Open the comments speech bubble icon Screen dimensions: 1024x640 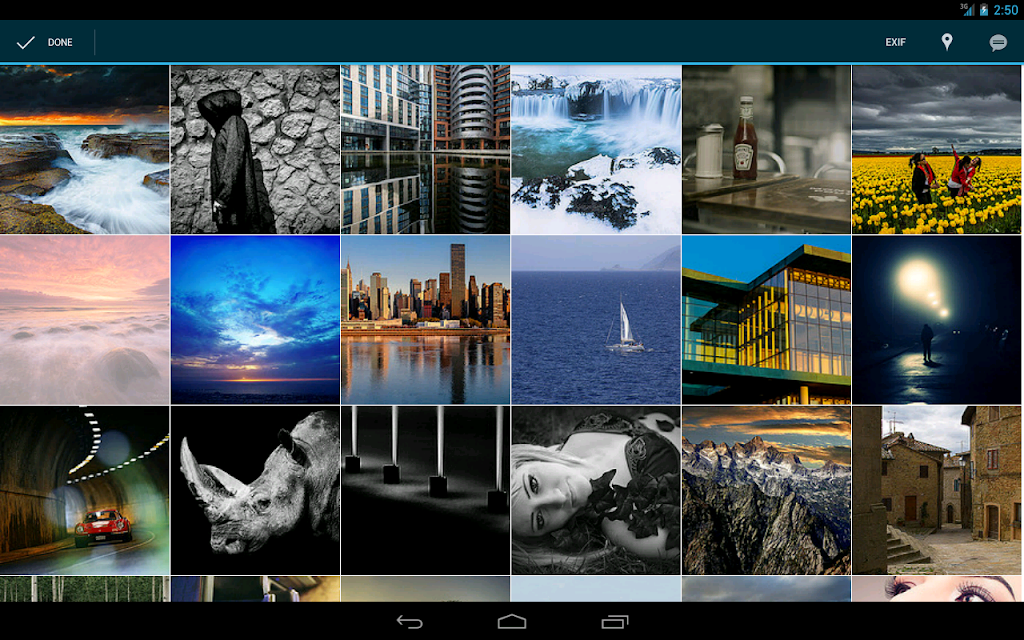pyautogui.click(x=997, y=43)
